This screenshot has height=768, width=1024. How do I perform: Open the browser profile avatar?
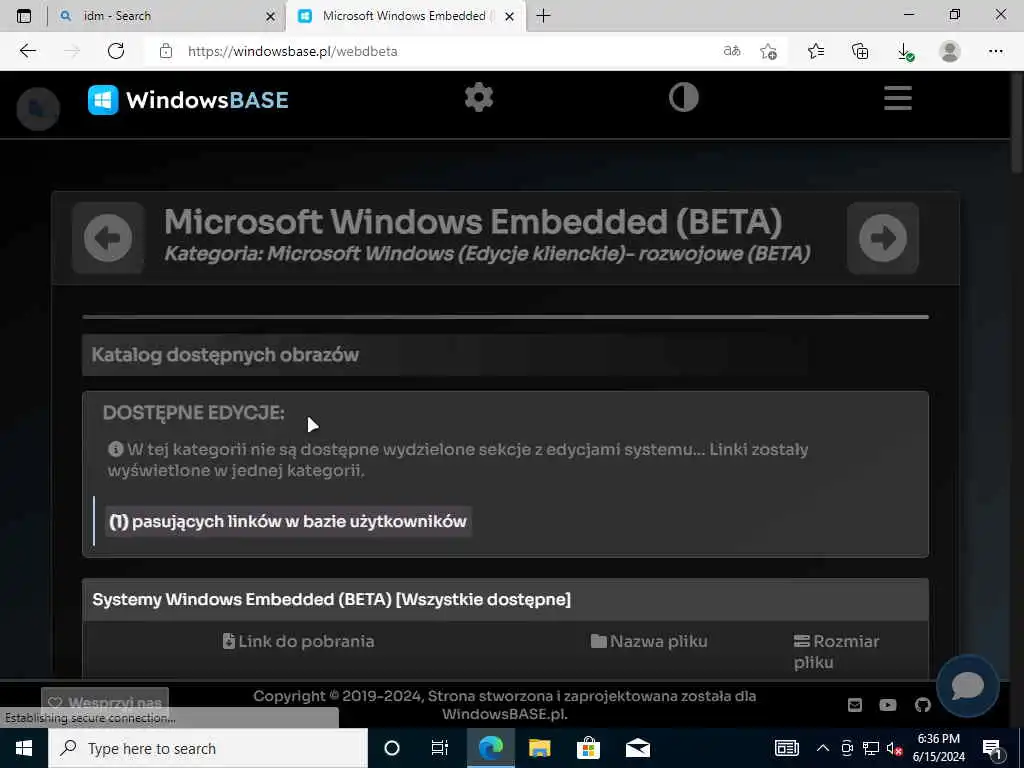coord(950,51)
